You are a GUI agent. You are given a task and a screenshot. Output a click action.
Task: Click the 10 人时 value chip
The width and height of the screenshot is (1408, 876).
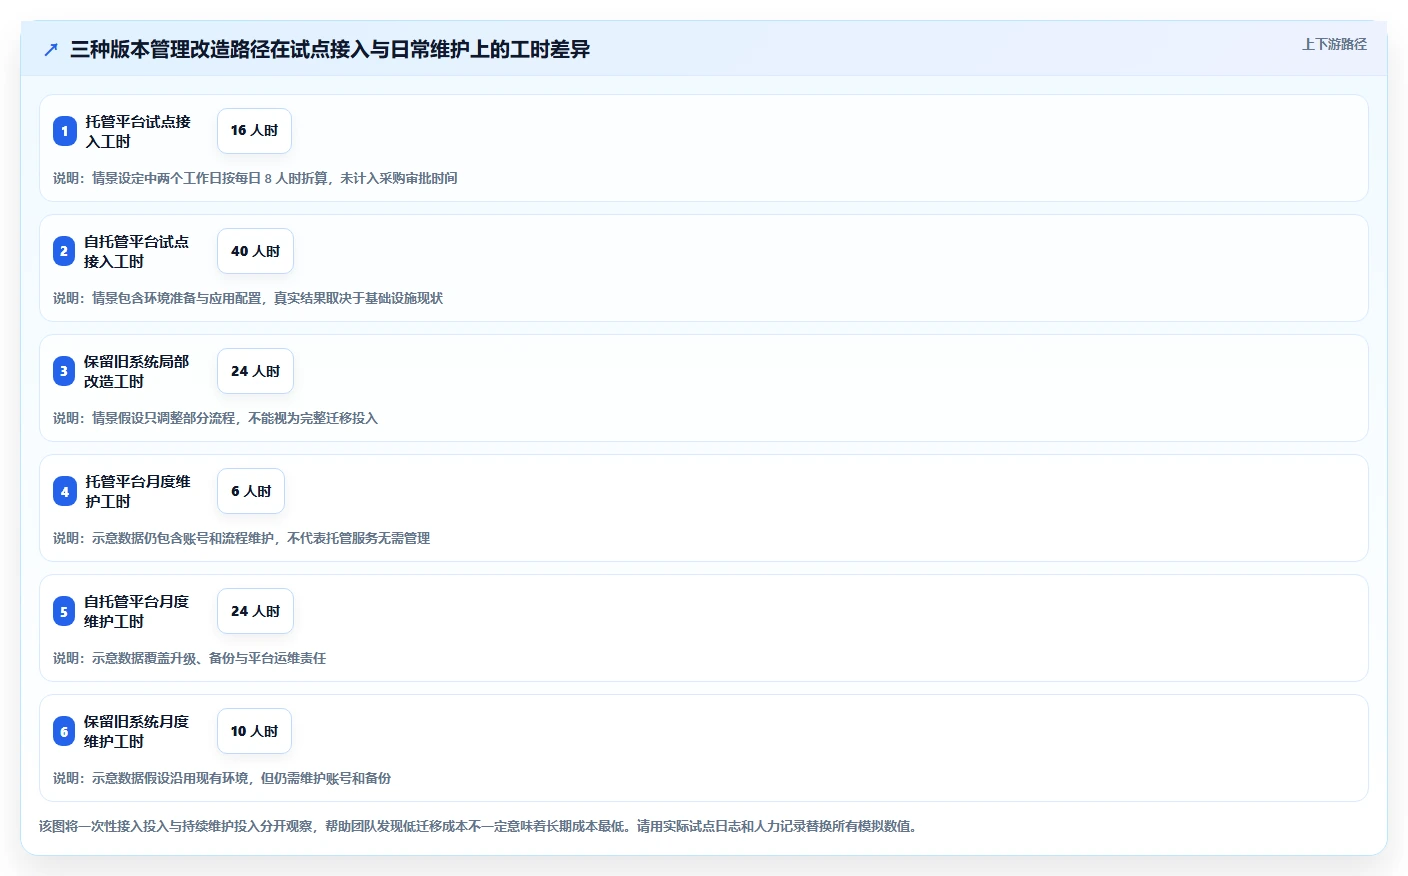pos(254,731)
